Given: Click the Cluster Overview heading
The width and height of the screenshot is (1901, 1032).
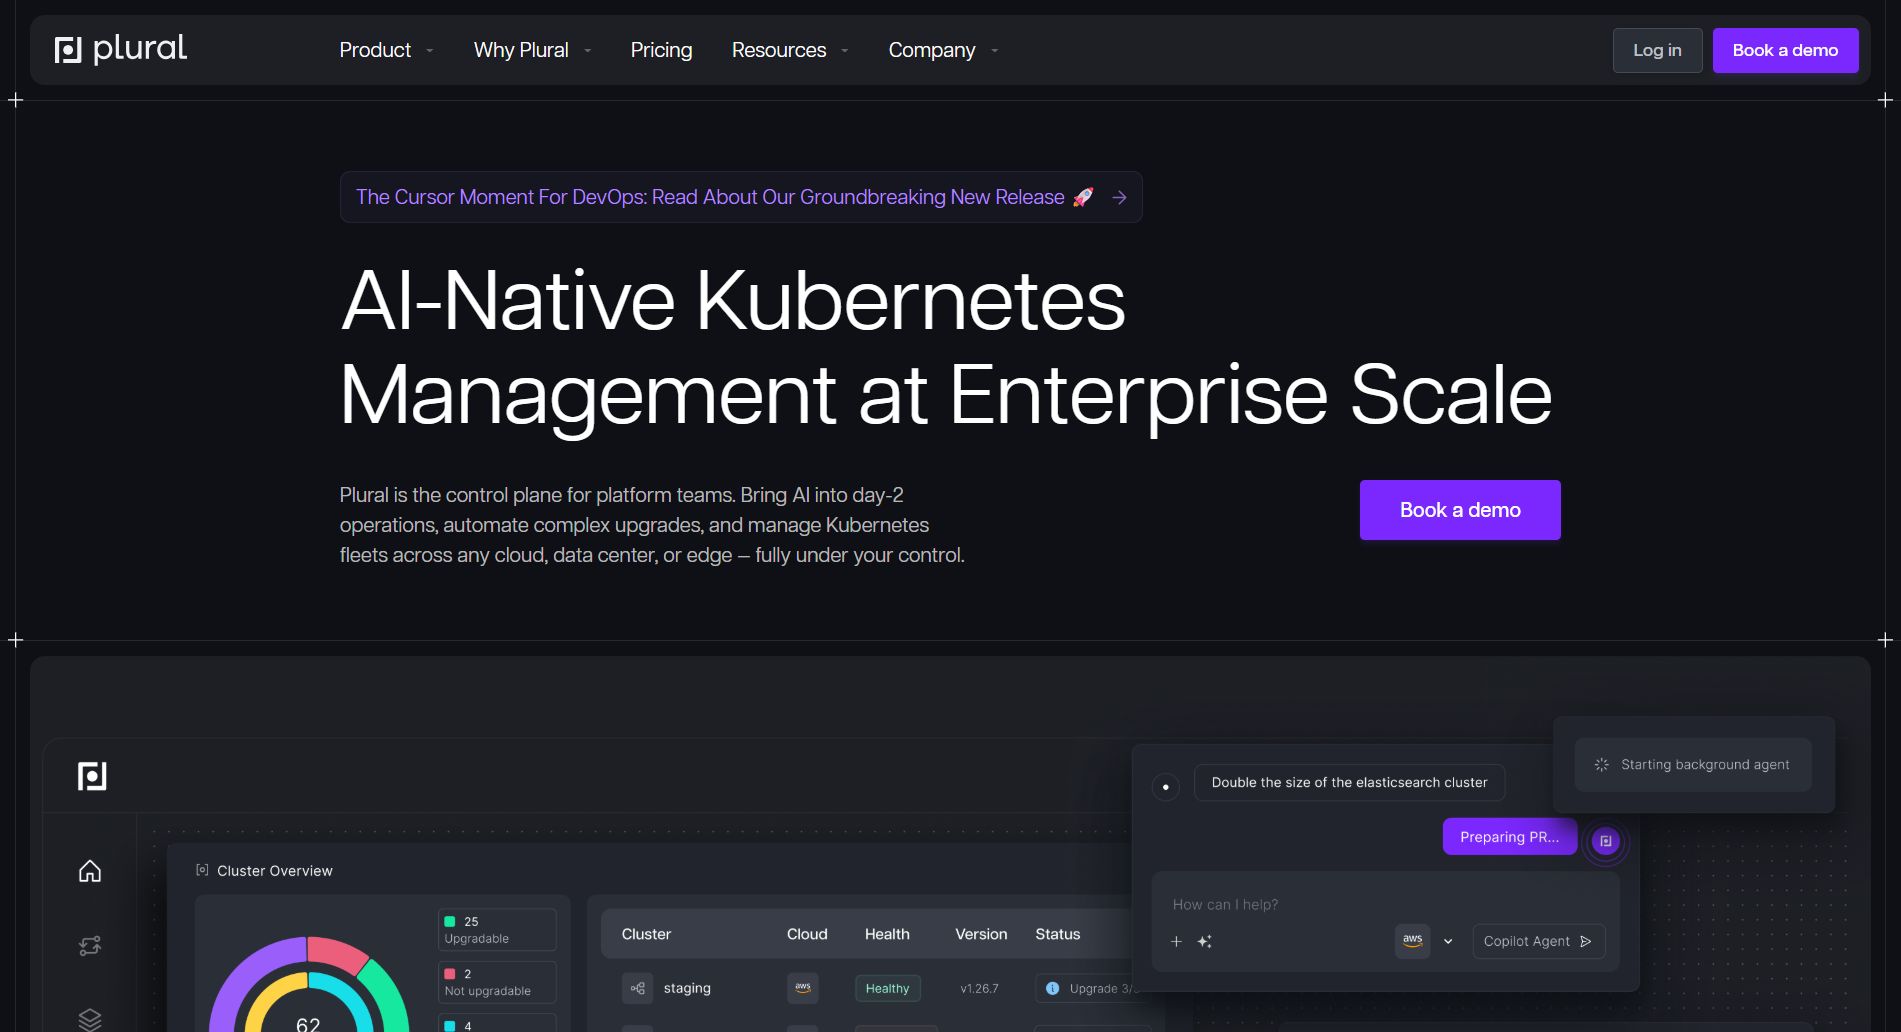Looking at the screenshot, I should tap(275, 871).
